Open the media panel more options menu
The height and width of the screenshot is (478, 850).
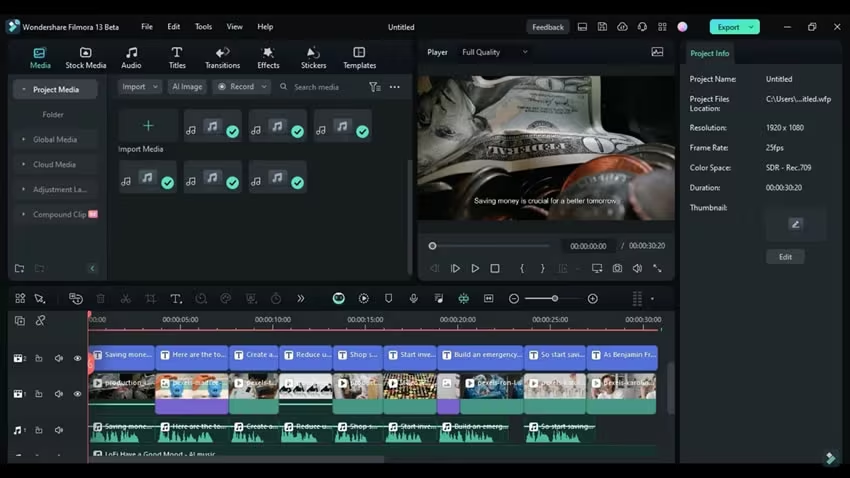coord(395,87)
